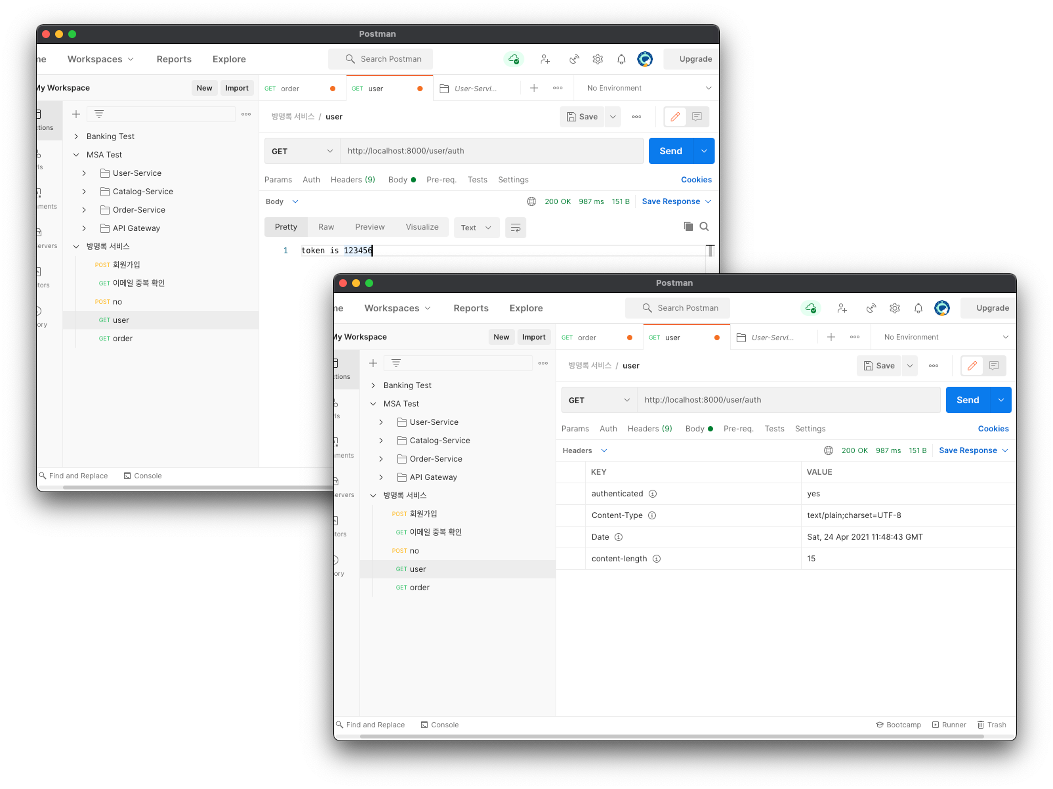Image resolution: width=1053 pixels, height=789 pixels.
Task: Click sync cloud icon in front window
Action: click(x=811, y=308)
